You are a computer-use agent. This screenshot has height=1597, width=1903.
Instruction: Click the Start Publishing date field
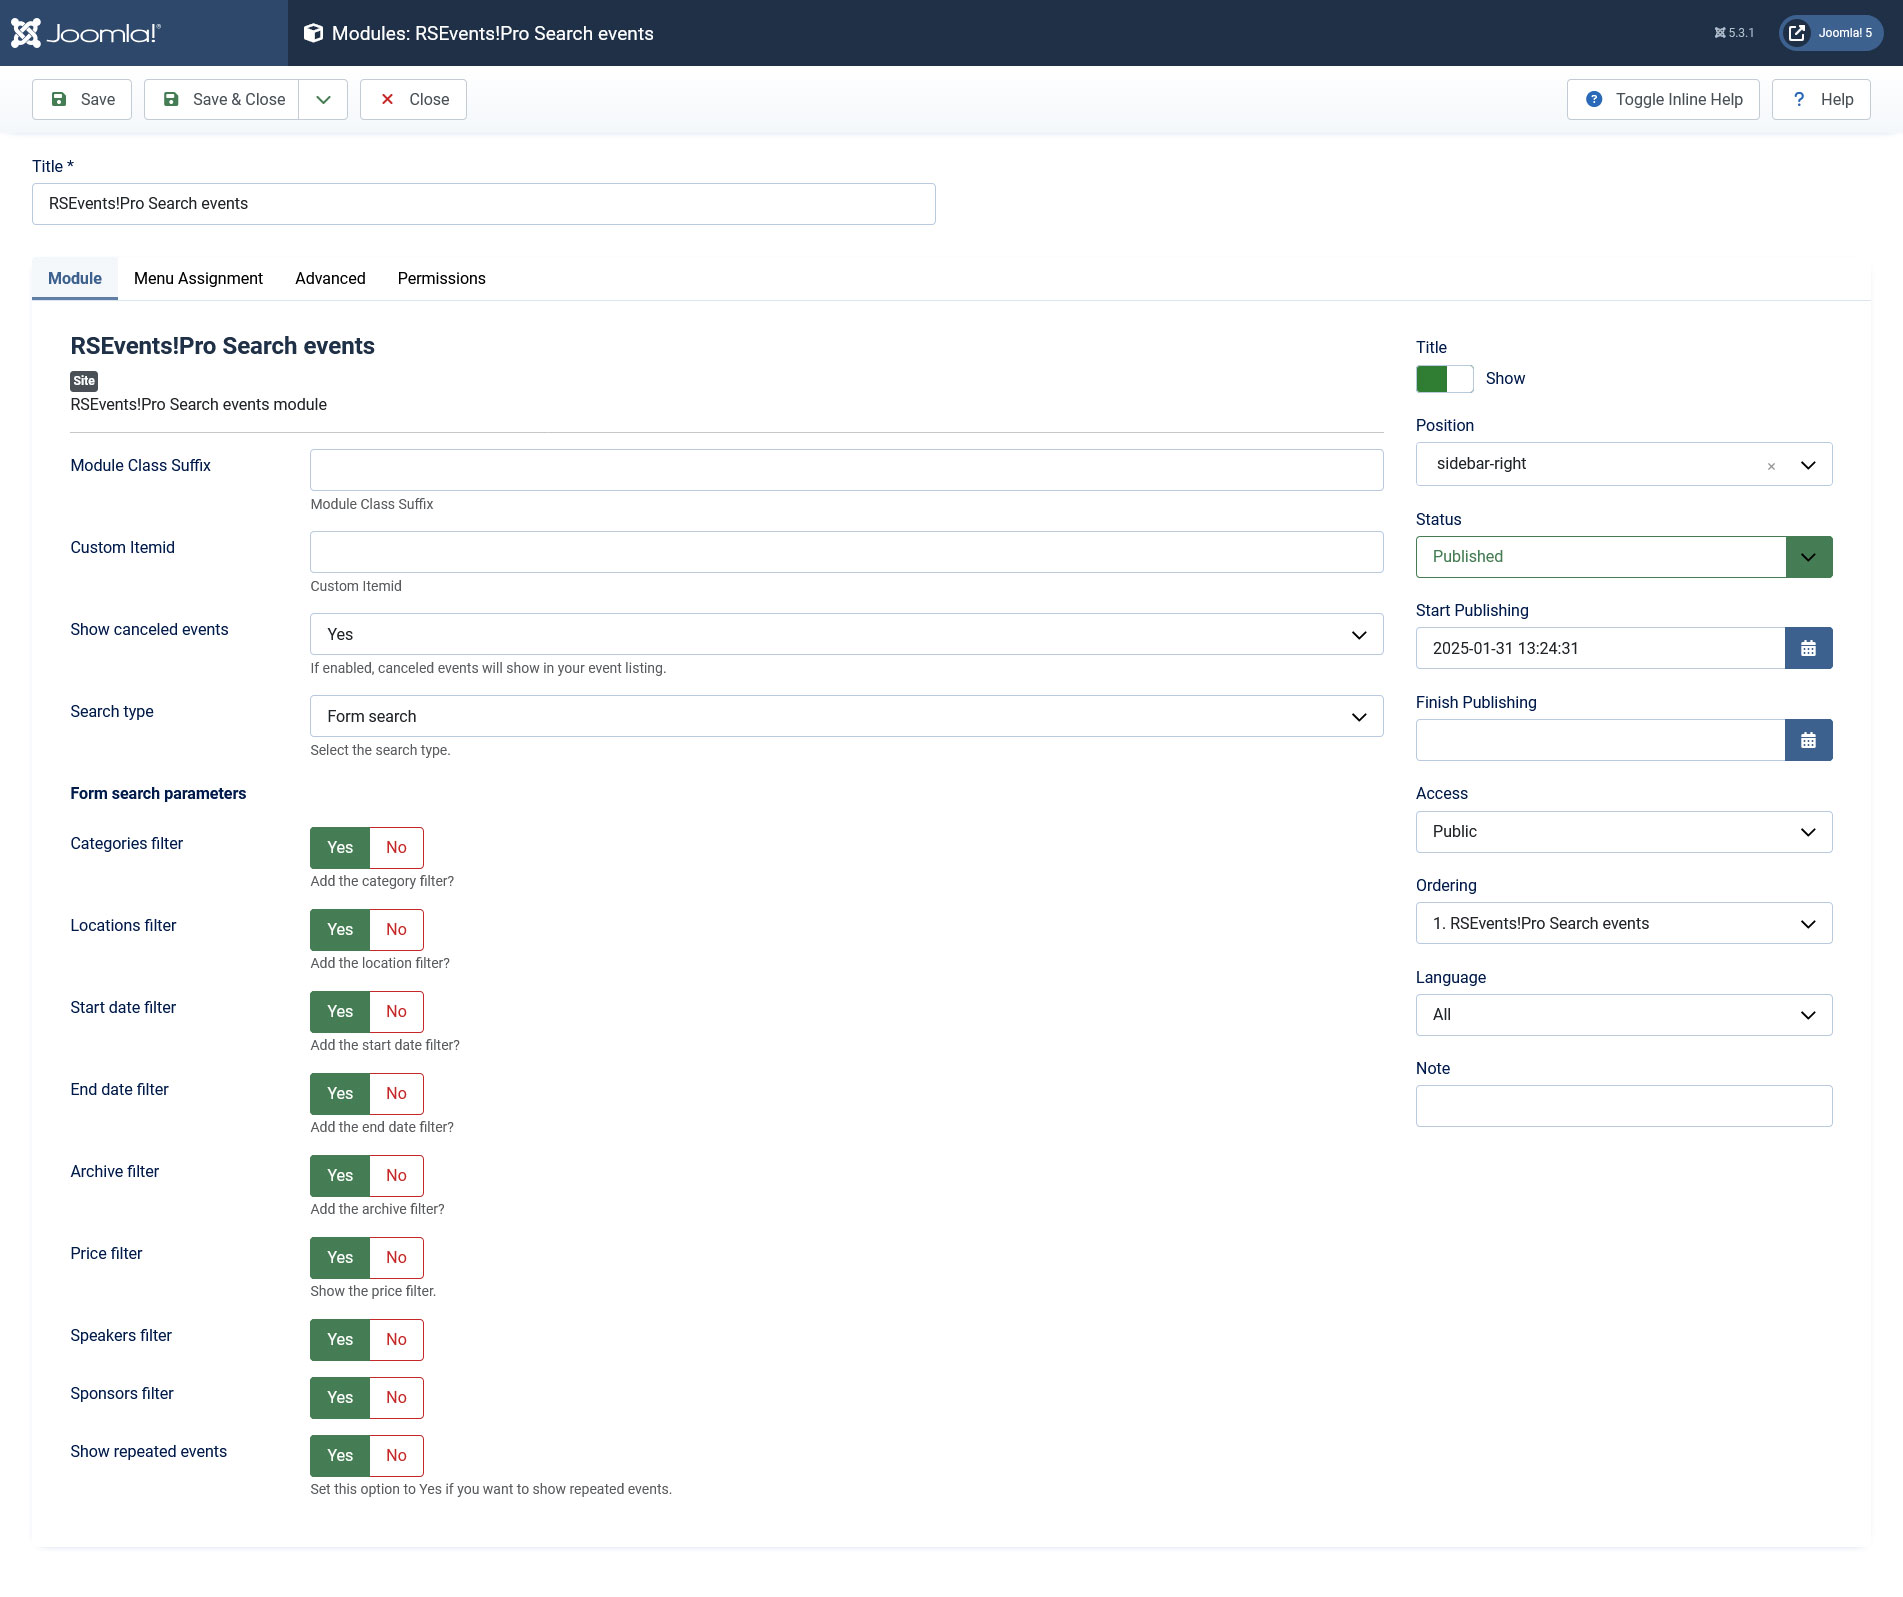tap(1600, 648)
